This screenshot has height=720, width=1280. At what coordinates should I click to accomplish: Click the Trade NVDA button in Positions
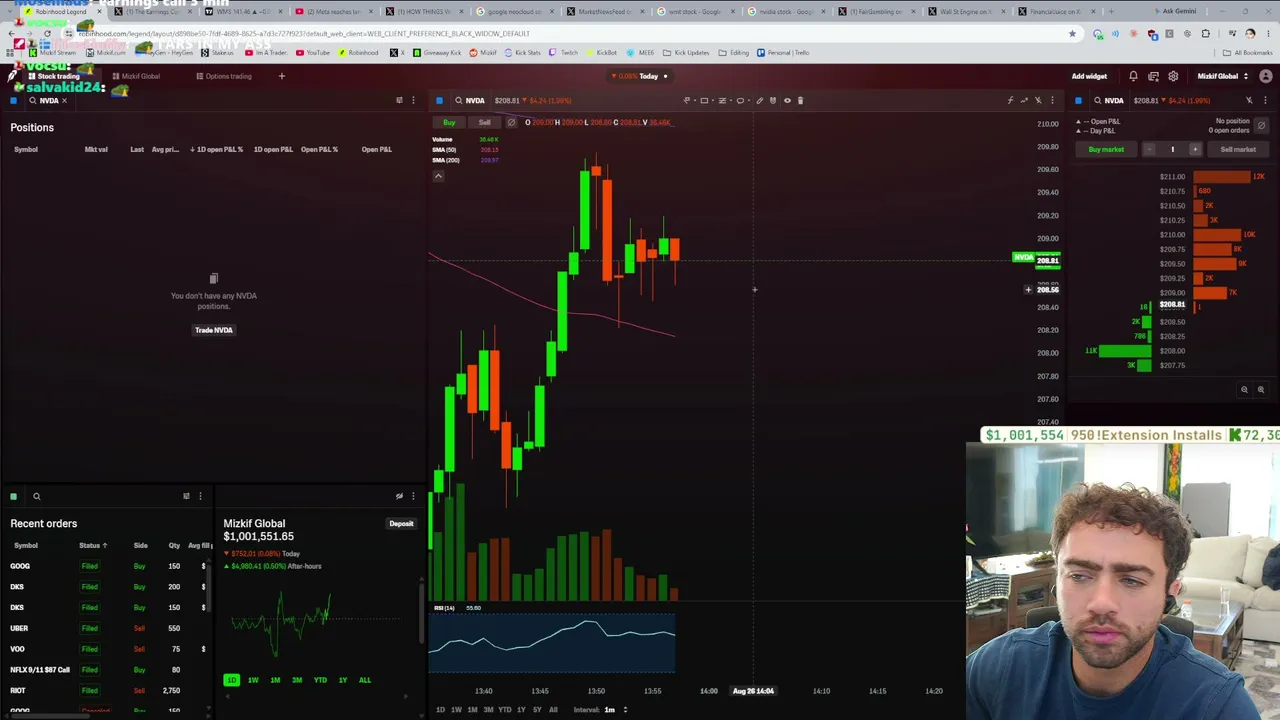(x=213, y=330)
